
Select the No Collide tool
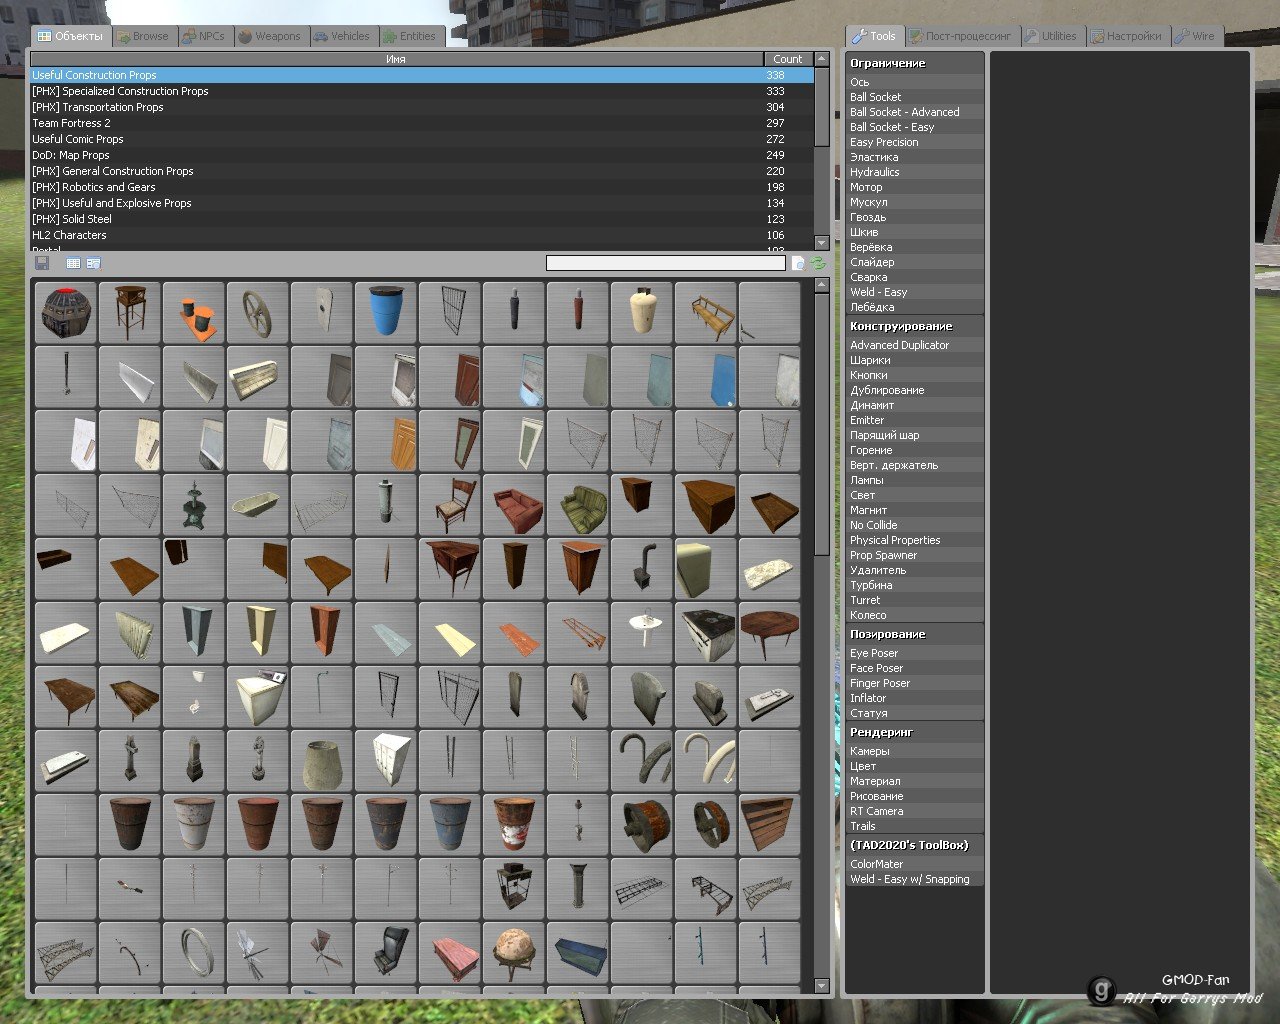[914, 525]
